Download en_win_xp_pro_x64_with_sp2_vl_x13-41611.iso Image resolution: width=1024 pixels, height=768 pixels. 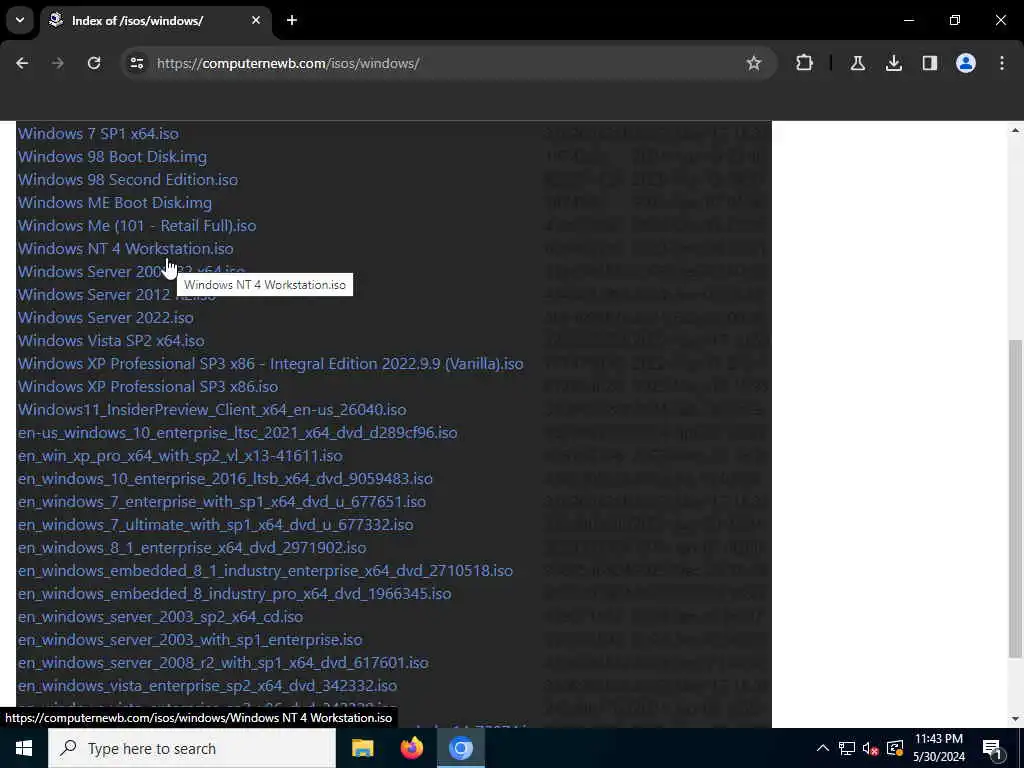click(x=180, y=455)
